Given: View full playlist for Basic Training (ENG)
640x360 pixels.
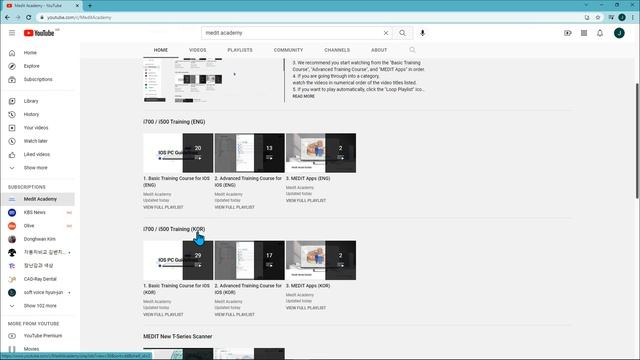Looking at the screenshot, I should pos(163,207).
